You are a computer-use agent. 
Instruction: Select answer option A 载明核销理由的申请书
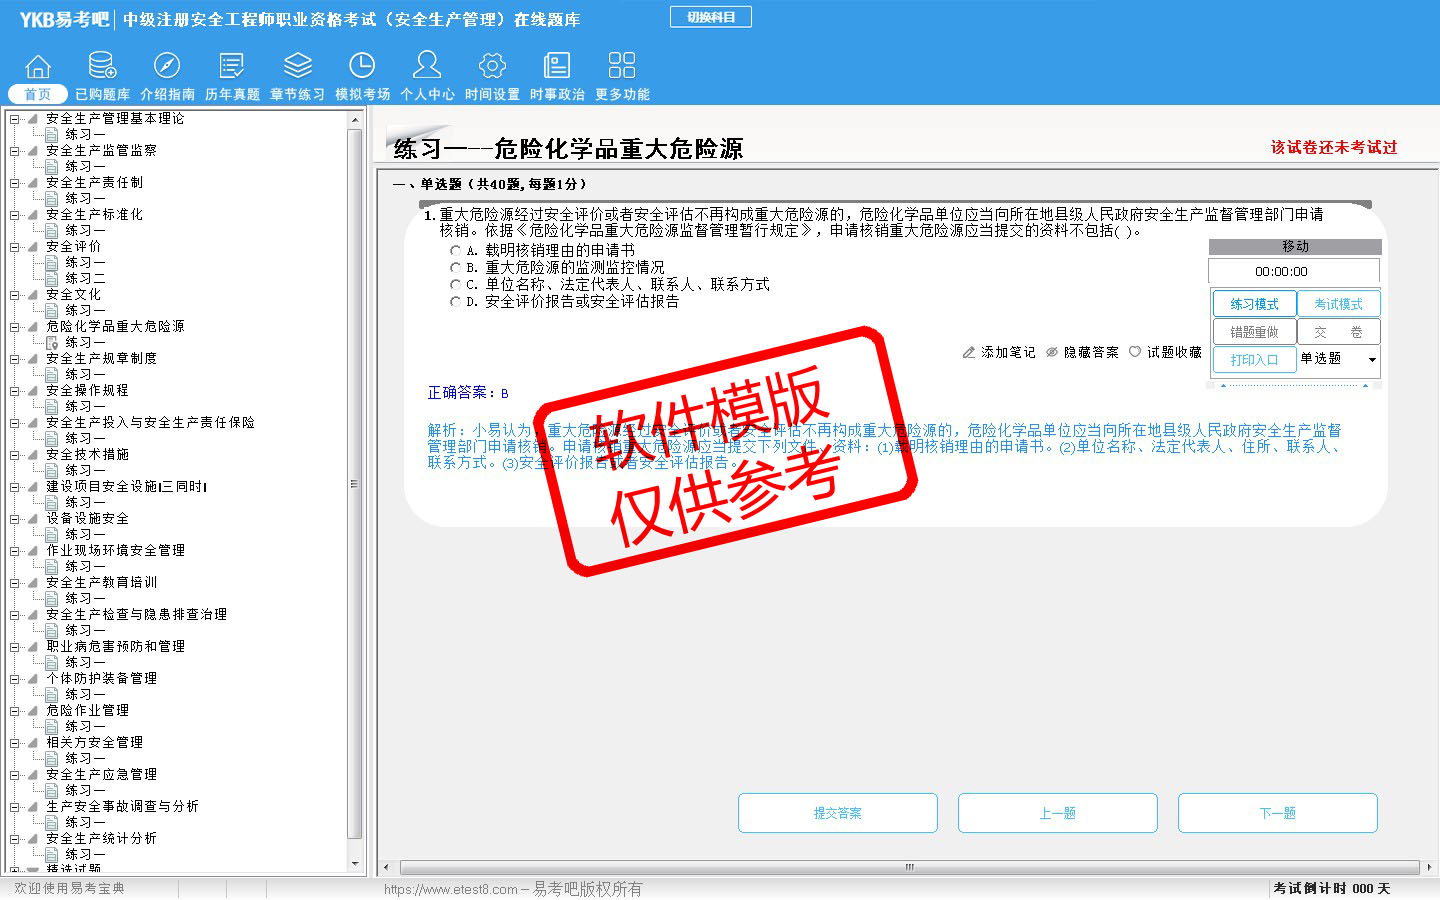(456, 251)
